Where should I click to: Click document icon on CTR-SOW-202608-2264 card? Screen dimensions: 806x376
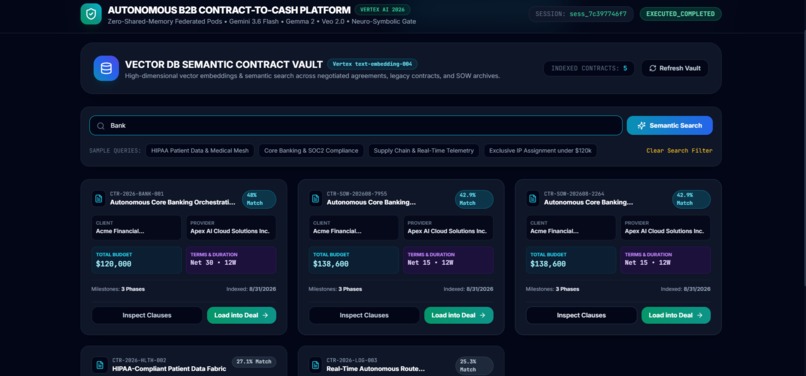click(533, 199)
